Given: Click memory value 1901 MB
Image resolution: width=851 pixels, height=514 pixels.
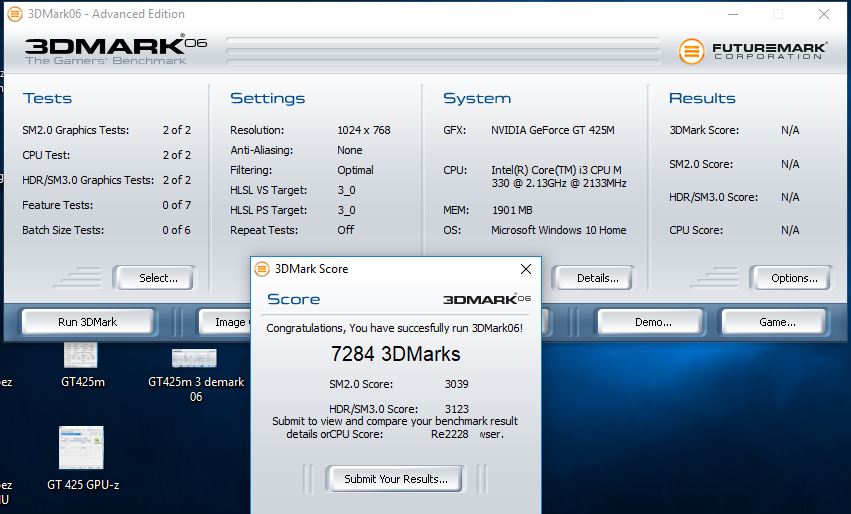Looking at the screenshot, I should pyautogui.click(x=512, y=210).
